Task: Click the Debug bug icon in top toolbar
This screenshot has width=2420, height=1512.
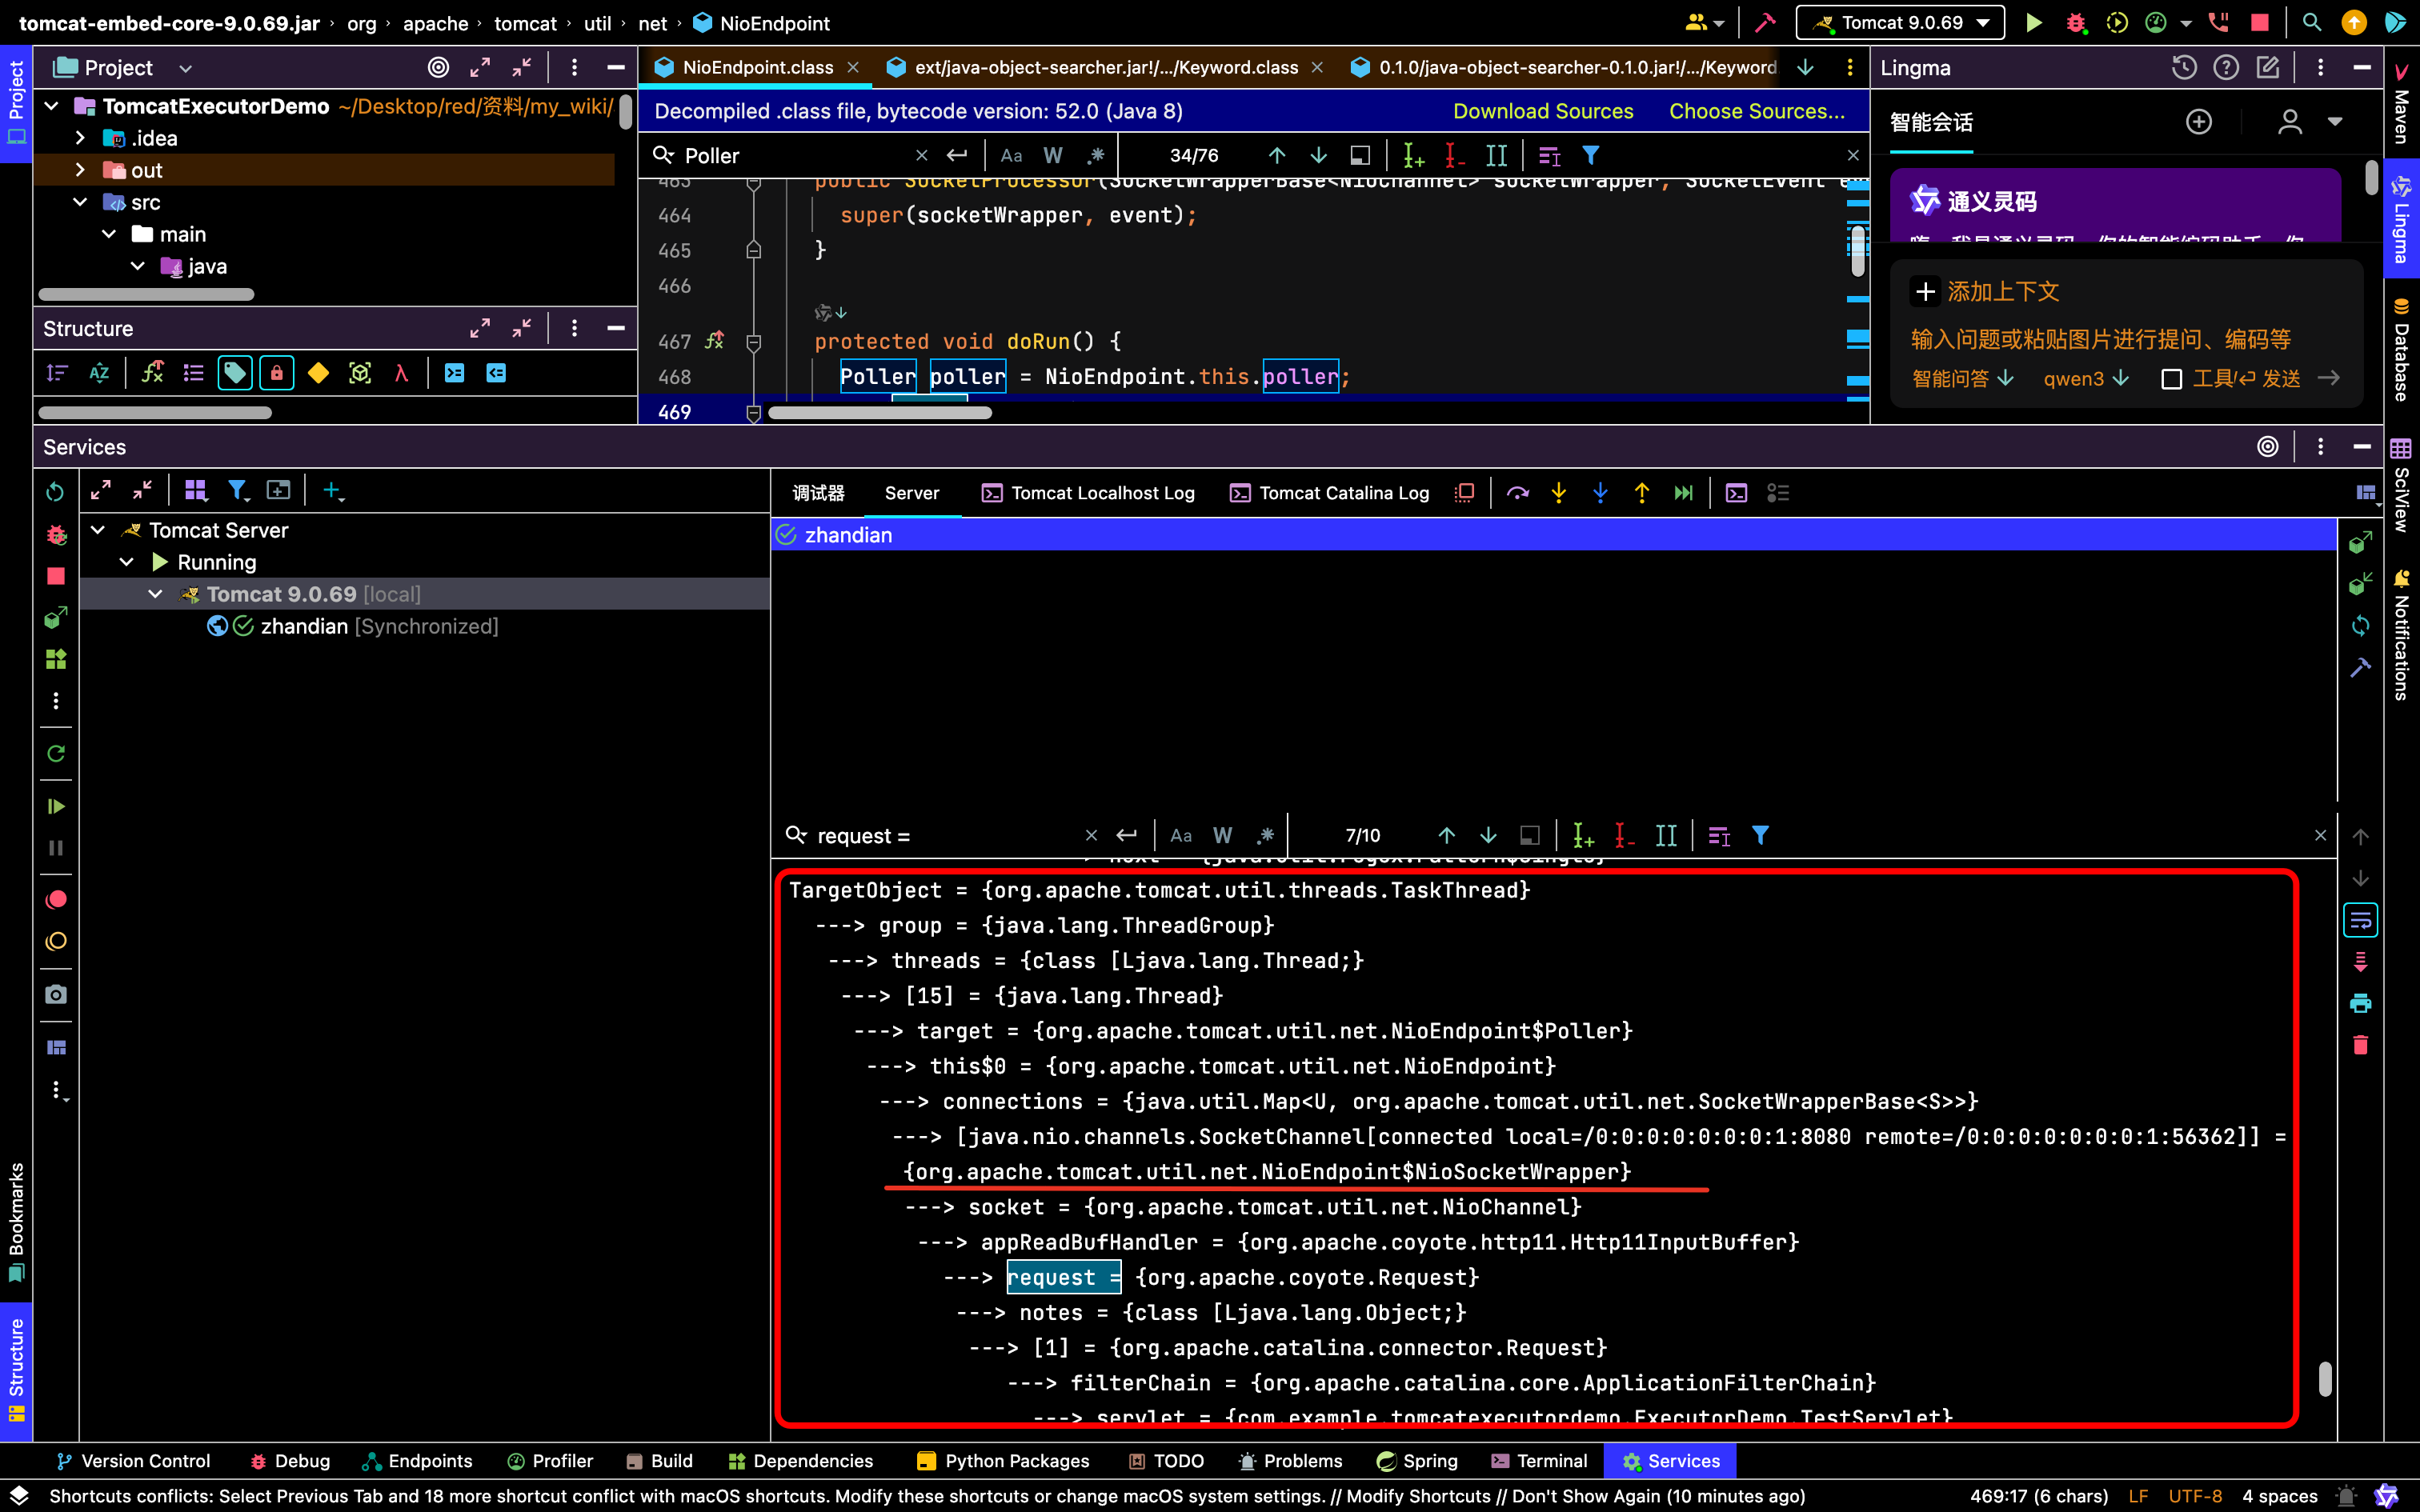Action: pos(2075,22)
